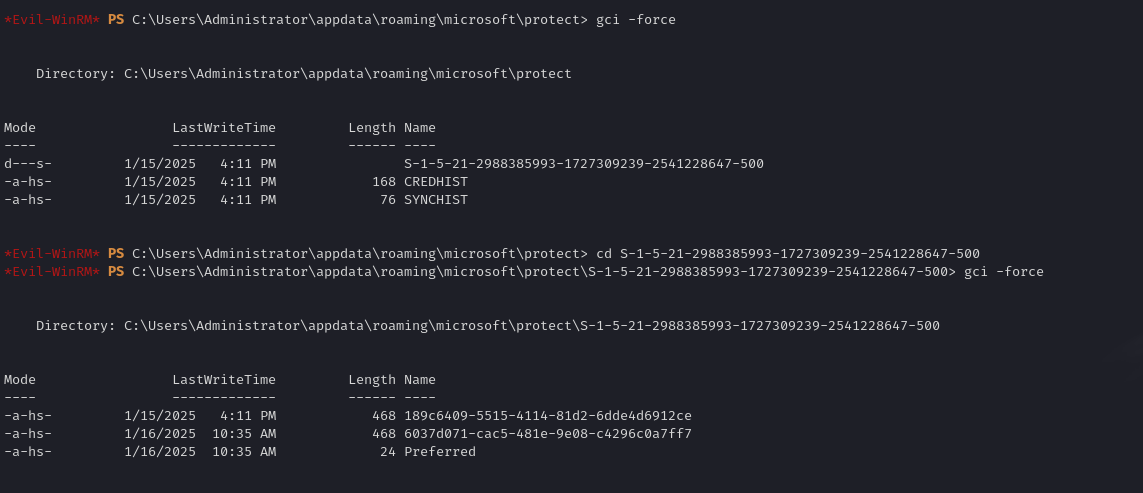The image size is (1143, 493).
Task: Click the gci -force command on first line
Action: pyautogui.click(x=635, y=20)
